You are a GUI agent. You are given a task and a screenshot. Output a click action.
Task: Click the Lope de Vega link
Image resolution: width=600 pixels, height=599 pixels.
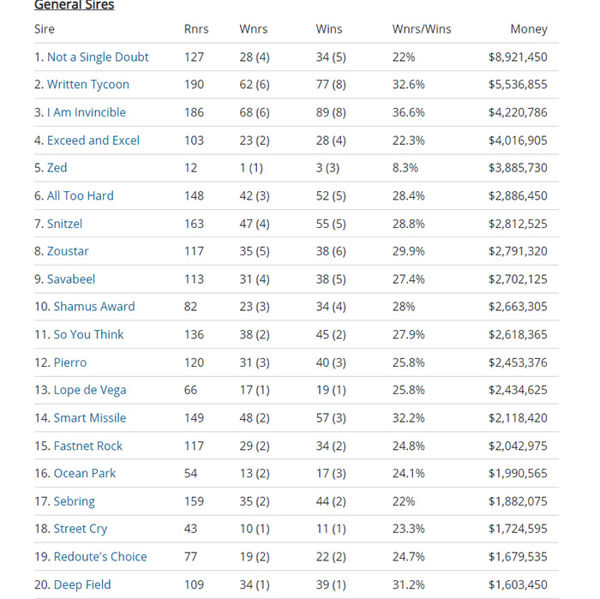[90, 390]
